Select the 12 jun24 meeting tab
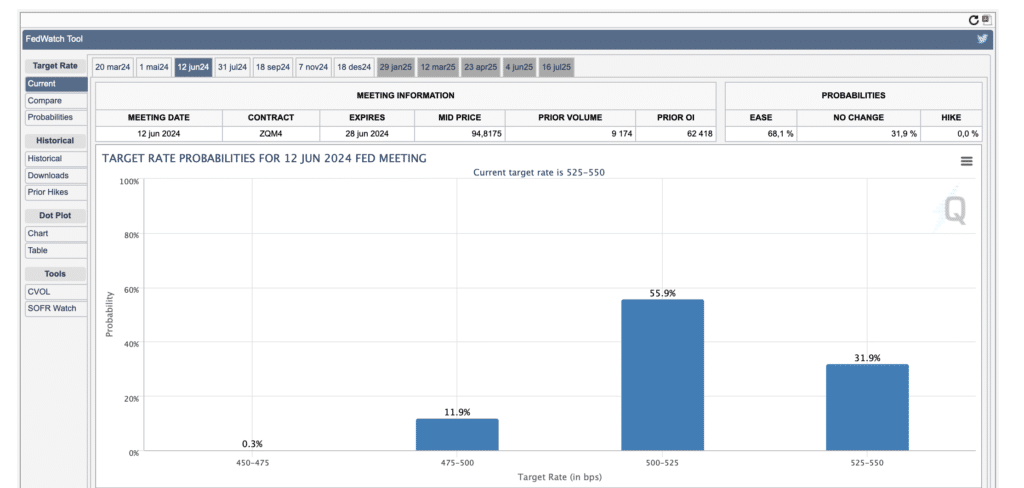The height and width of the screenshot is (488, 1024). (x=193, y=67)
